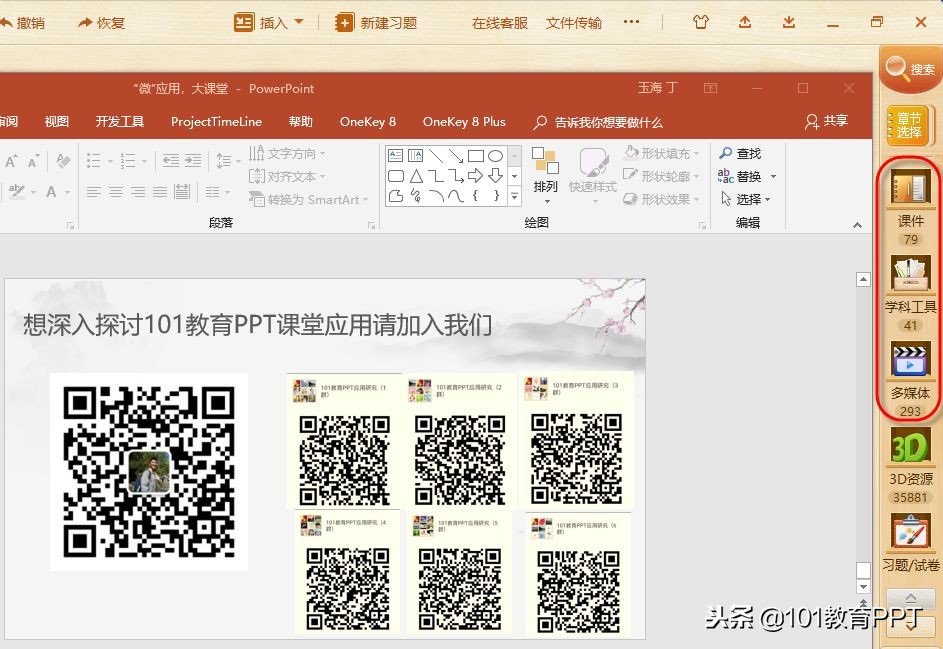Click decrease indent in paragraph group
Viewport: 943px width, 649px height.
coord(170,161)
